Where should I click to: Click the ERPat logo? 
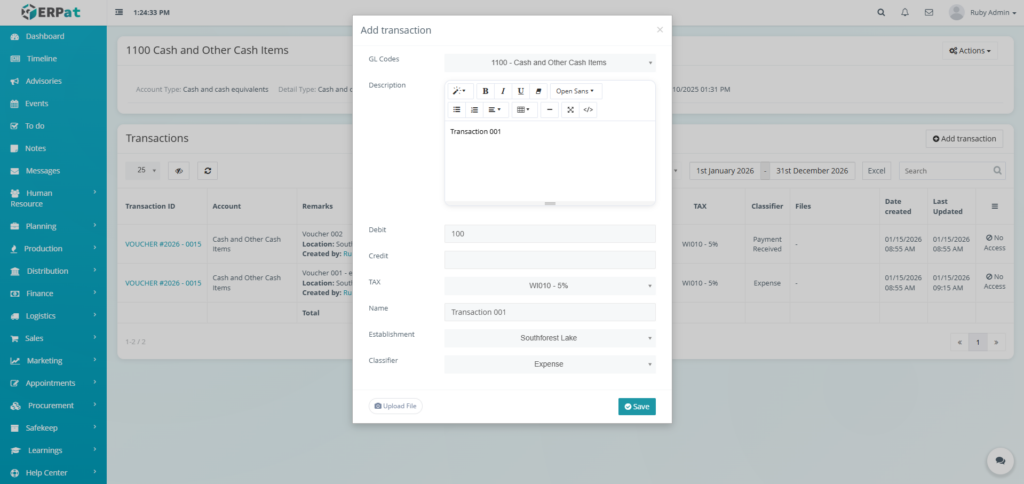53,12
